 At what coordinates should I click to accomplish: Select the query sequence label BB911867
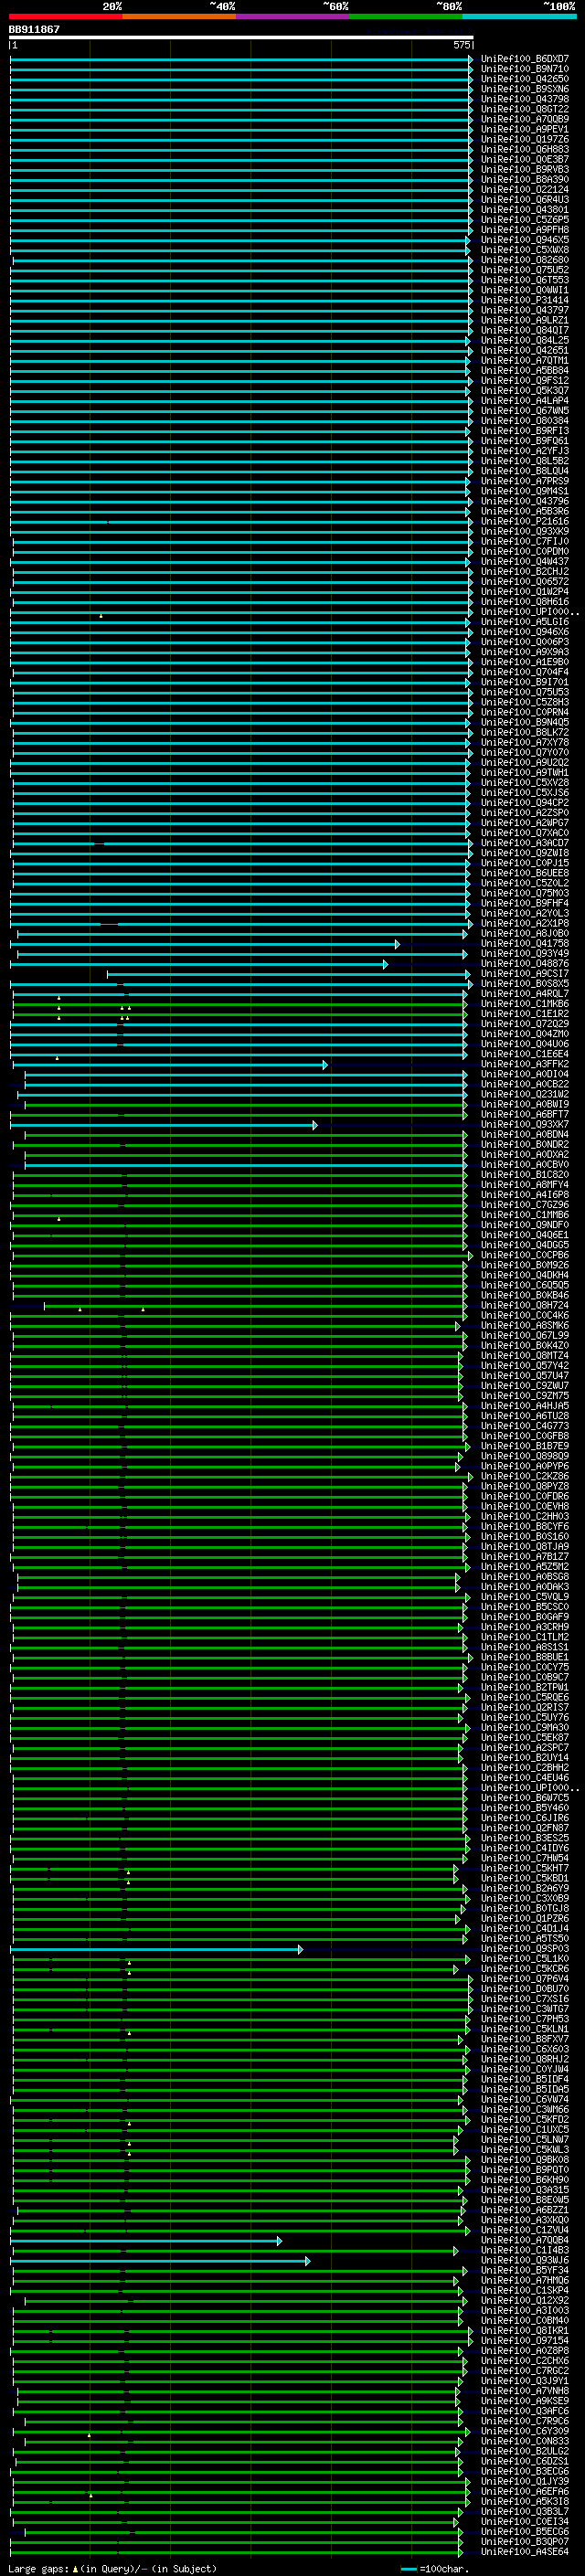tap(34, 29)
